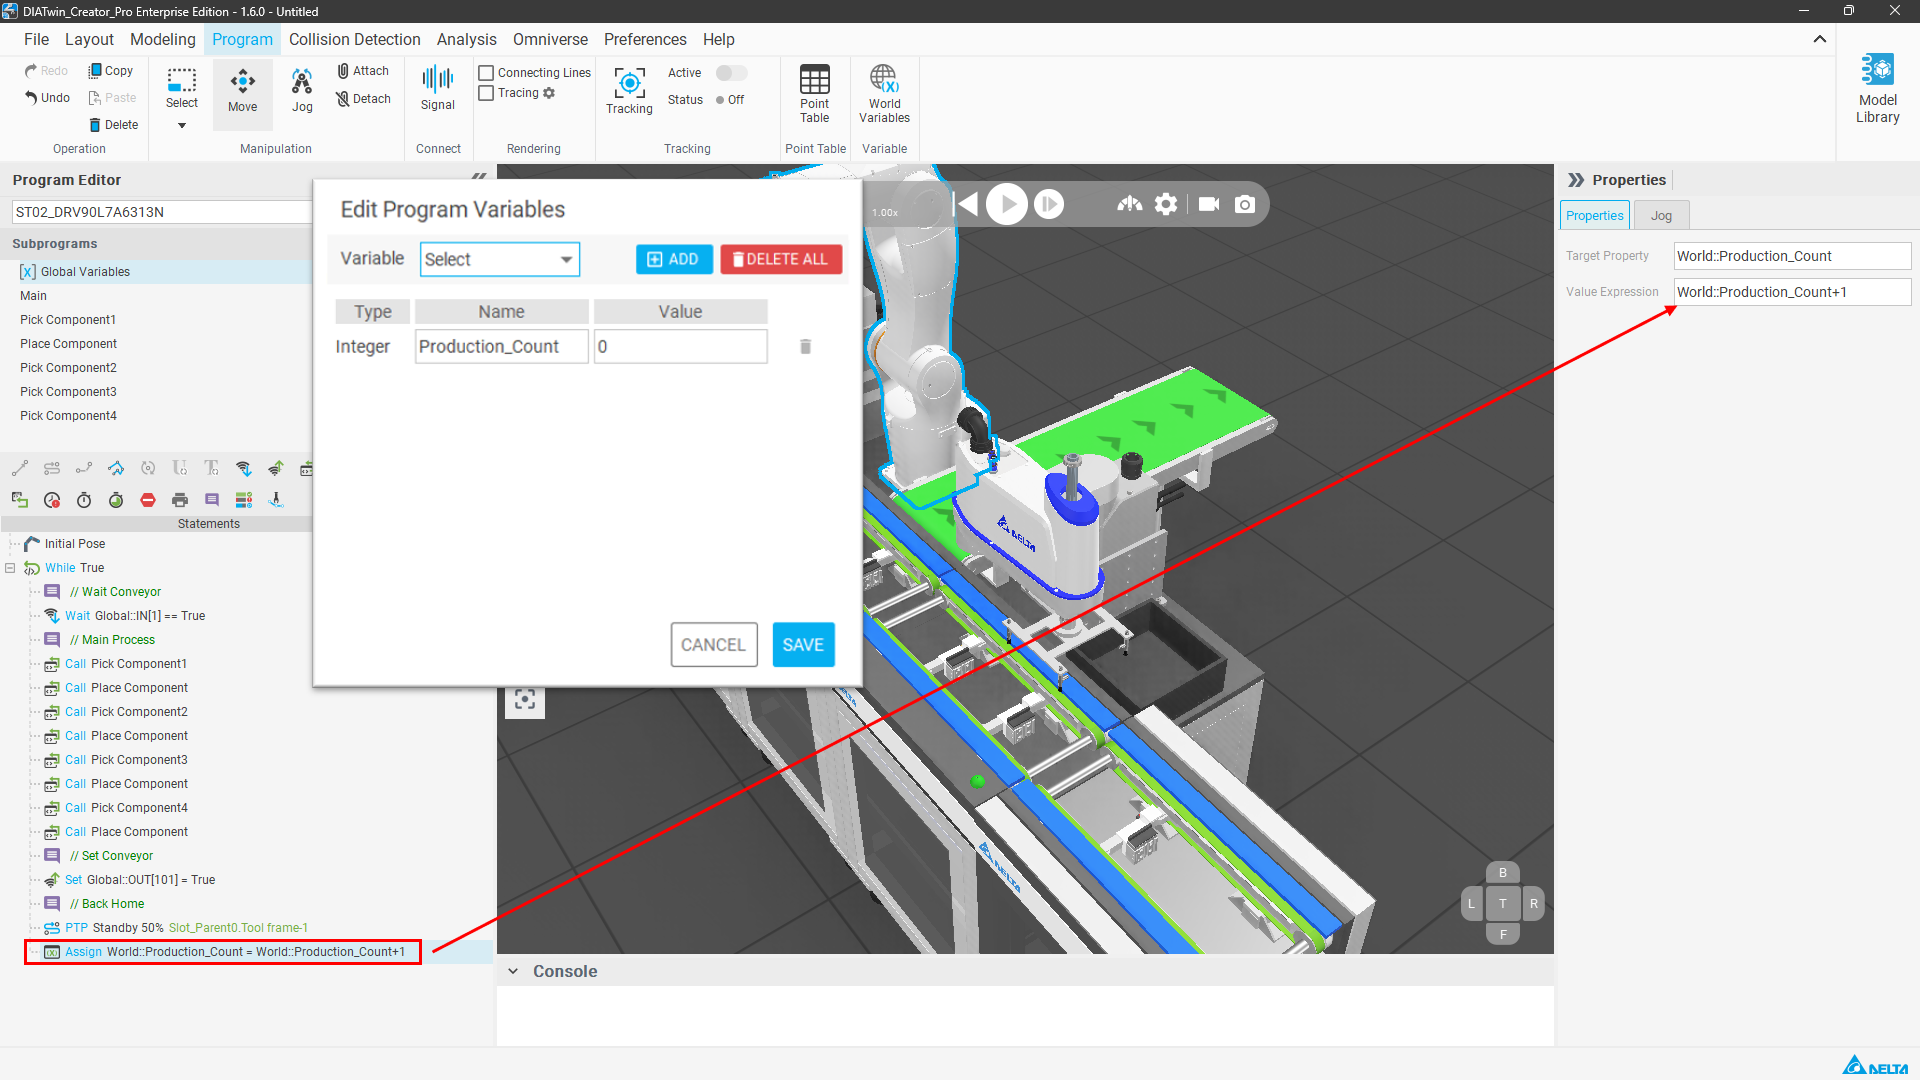Start video recording of simulation

click(x=1209, y=204)
